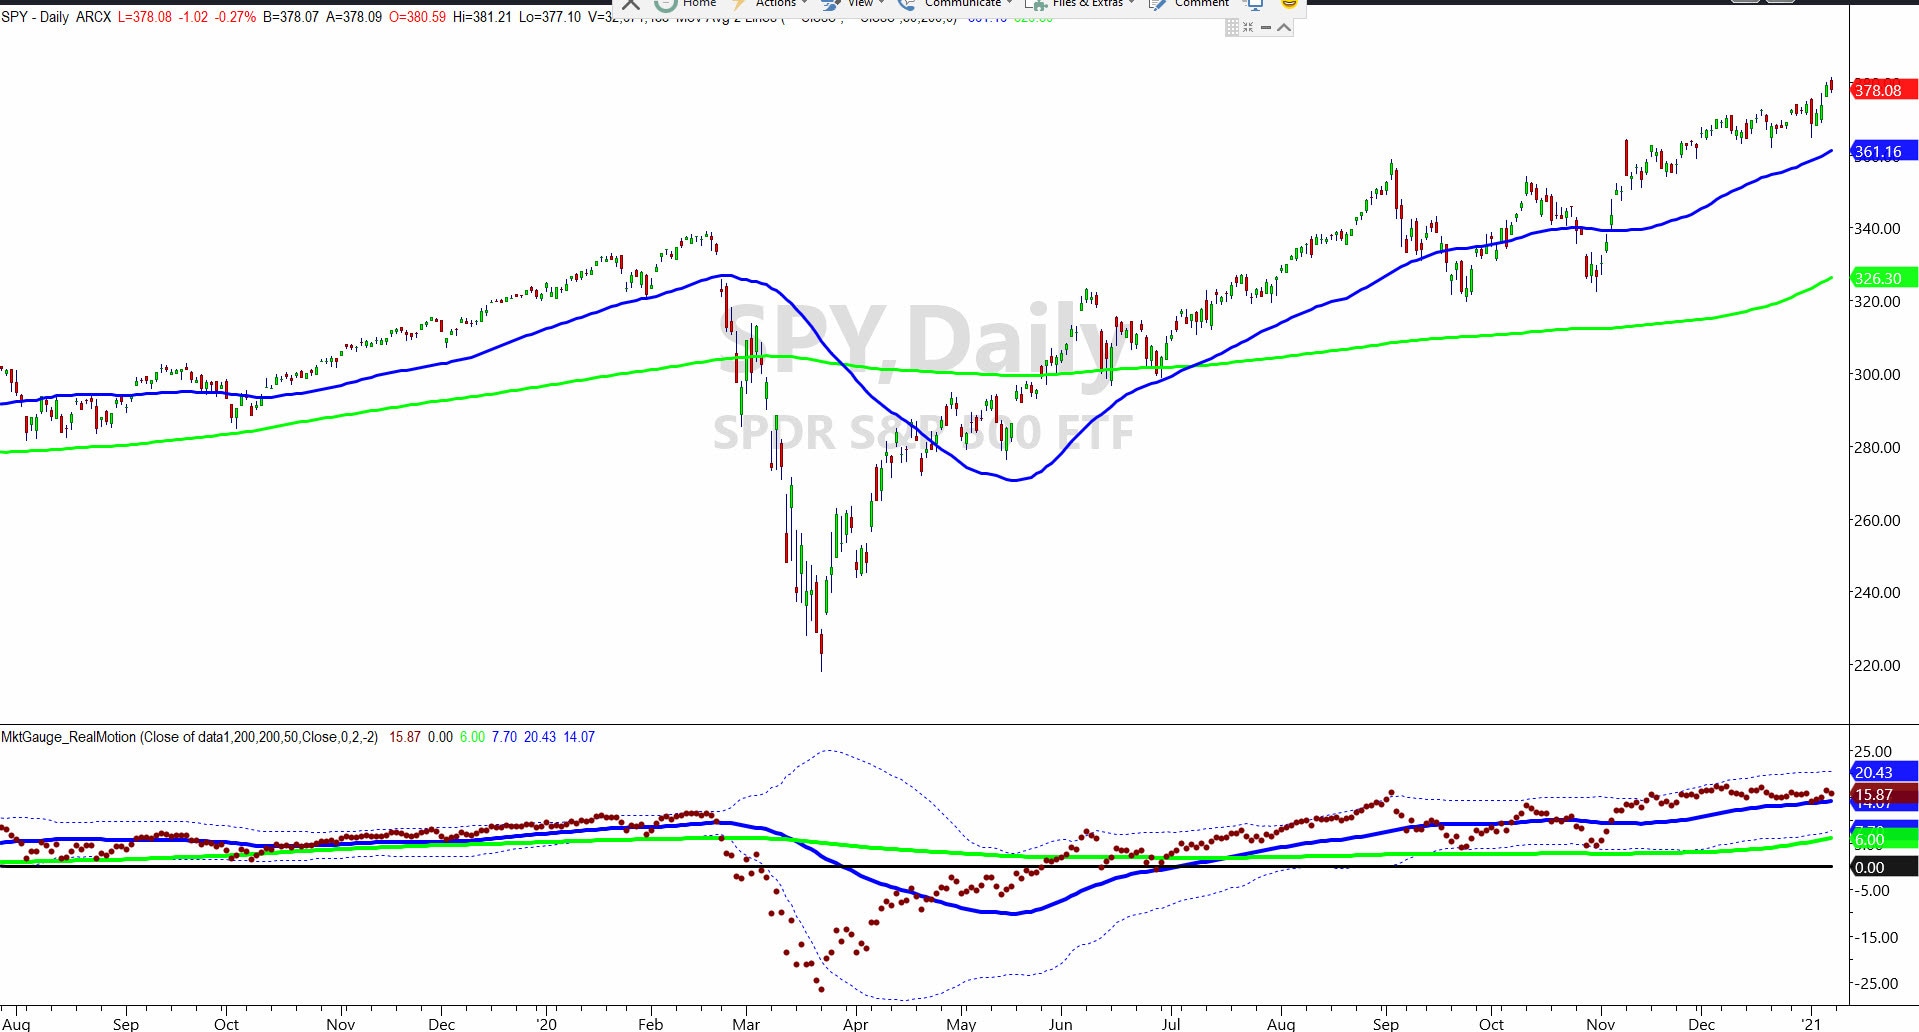Minimize the session toolbar with dash icon
Viewport: 1919px width, 1032px height.
point(1266,27)
